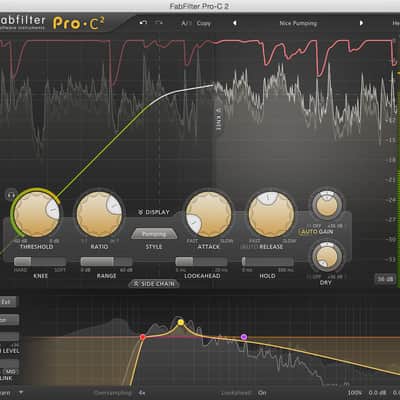Click the 0.0 dB output level value

point(377,393)
